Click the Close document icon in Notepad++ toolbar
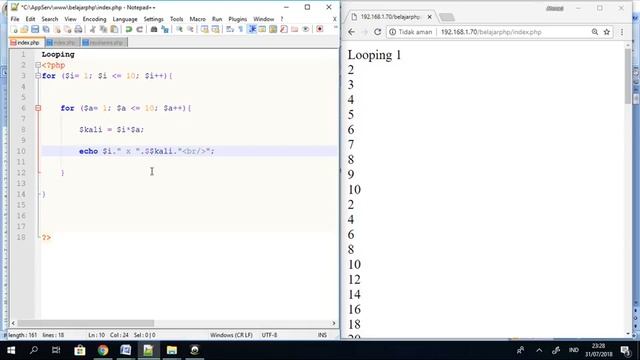The image size is (640, 360). (57, 29)
